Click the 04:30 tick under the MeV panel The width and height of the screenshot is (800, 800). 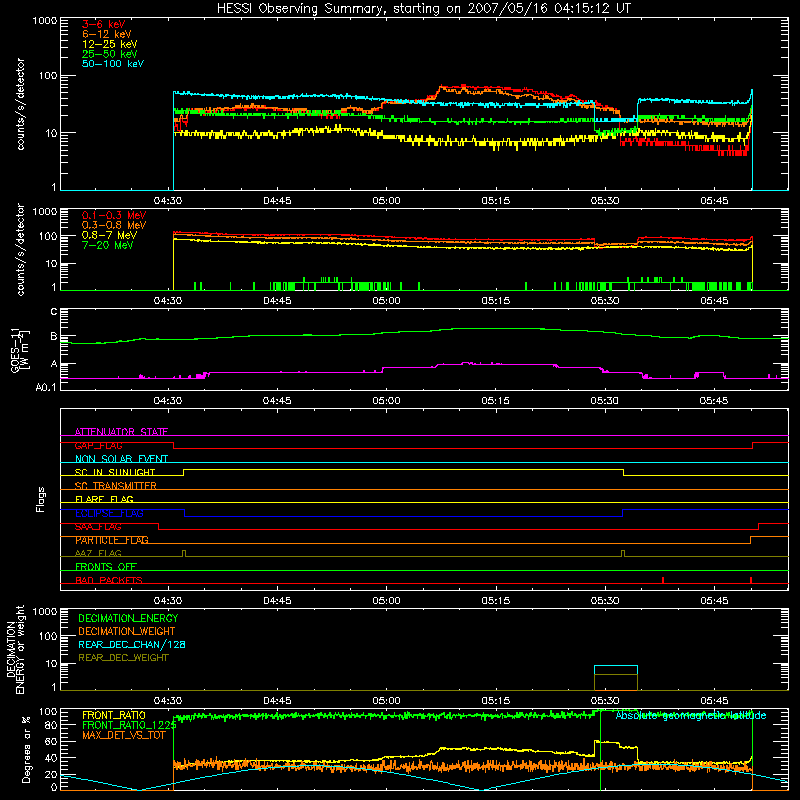(168, 301)
